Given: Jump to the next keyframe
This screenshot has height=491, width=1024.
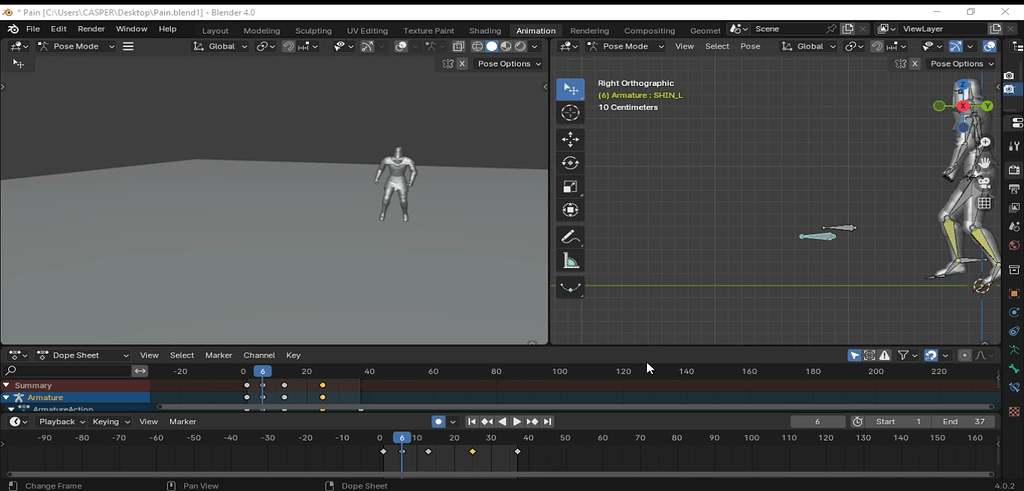Looking at the screenshot, I should [532, 422].
